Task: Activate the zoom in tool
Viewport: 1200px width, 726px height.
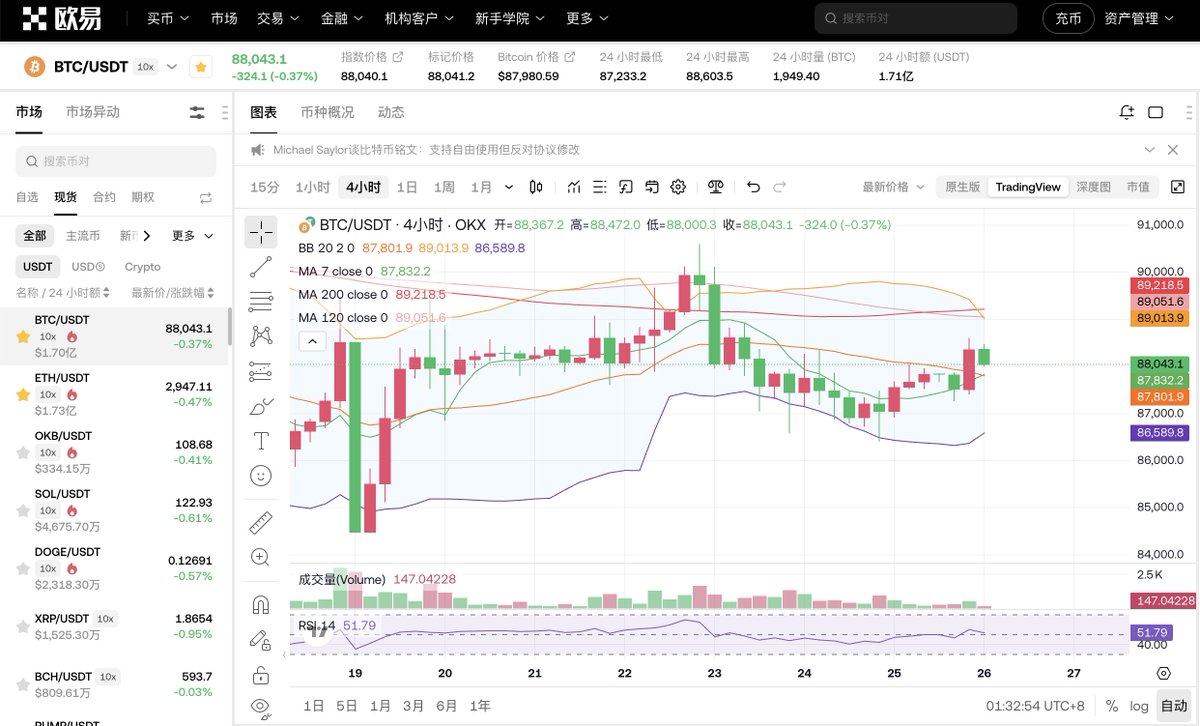Action: coord(261,557)
